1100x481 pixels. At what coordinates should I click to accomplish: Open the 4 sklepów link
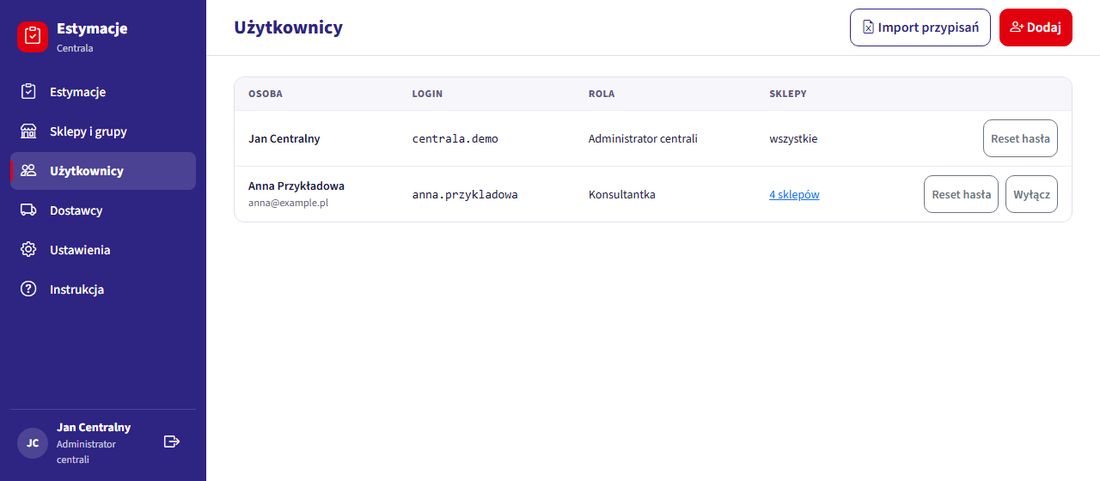point(794,194)
